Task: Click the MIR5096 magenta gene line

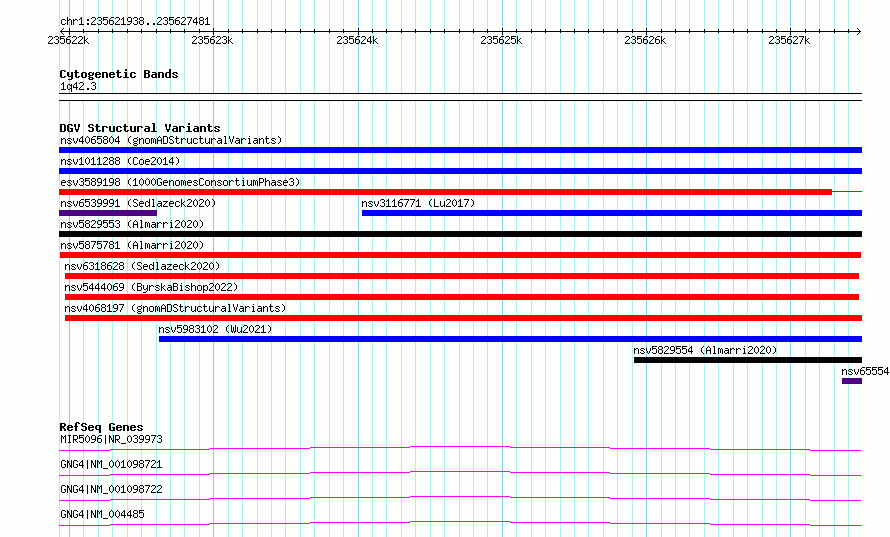Action: pyautogui.click(x=460, y=448)
